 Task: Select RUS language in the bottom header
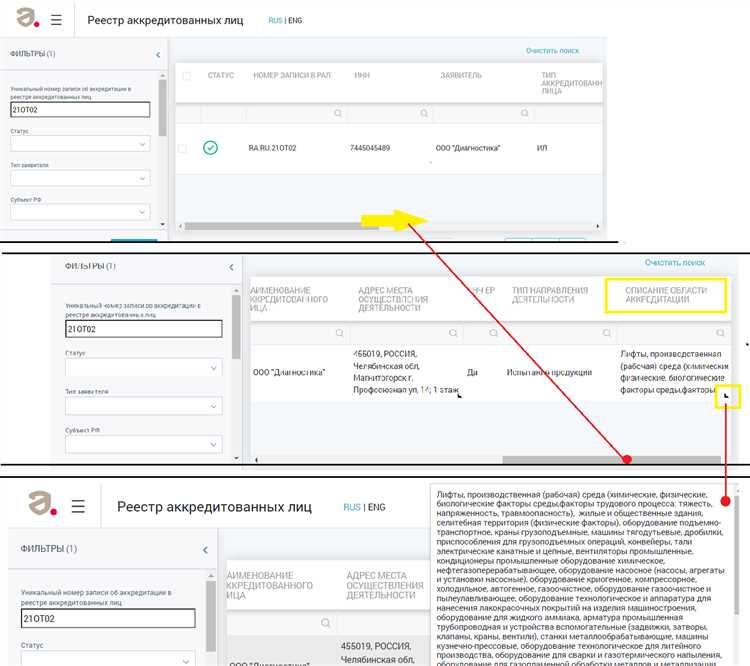[x=351, y=507]
